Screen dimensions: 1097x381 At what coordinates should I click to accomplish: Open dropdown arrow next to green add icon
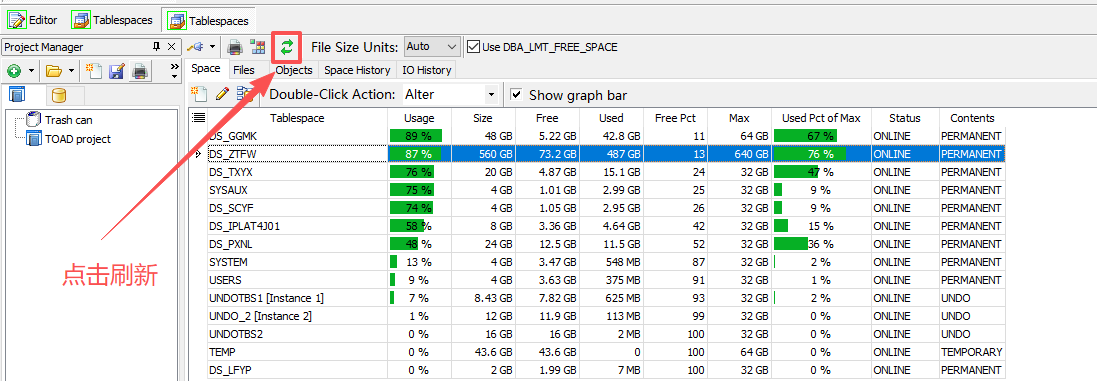pos(31,71)
